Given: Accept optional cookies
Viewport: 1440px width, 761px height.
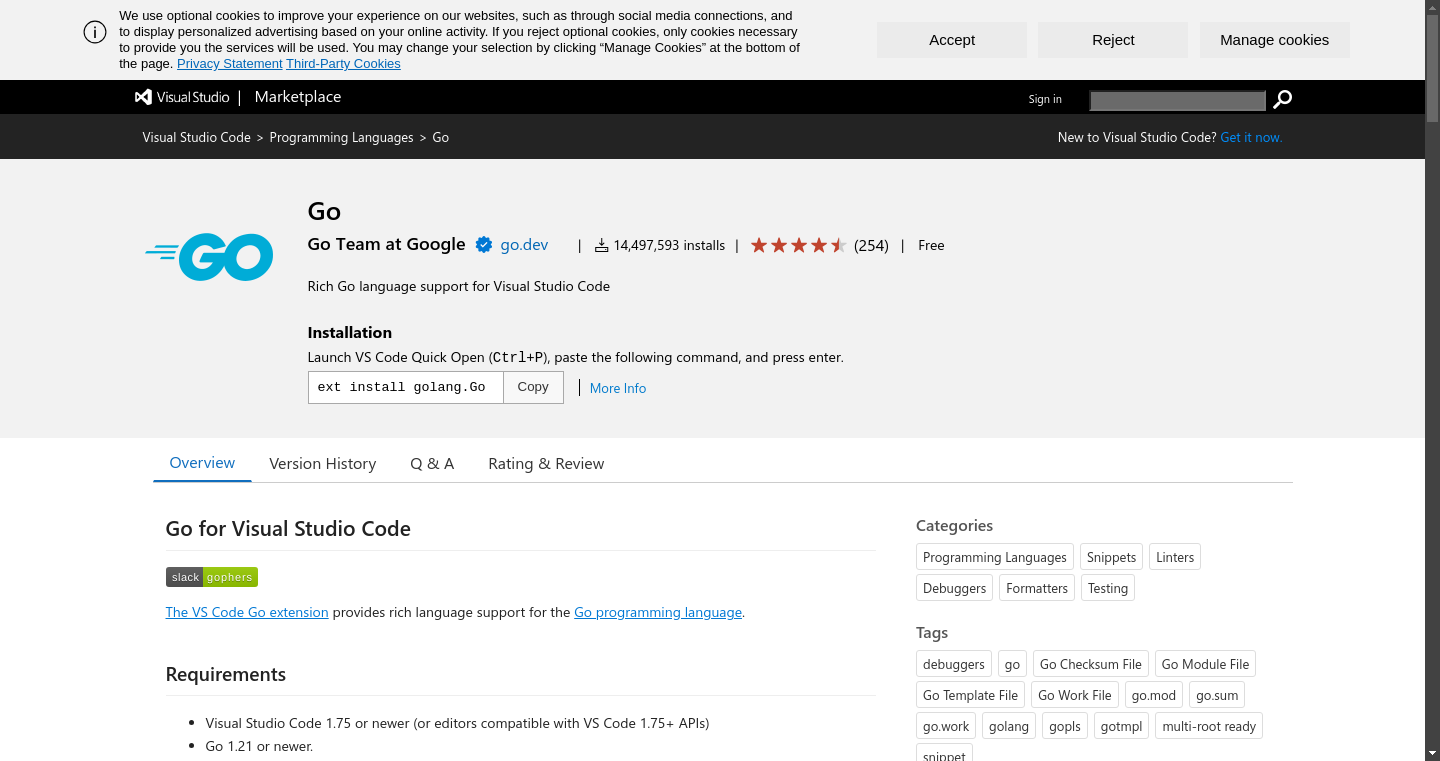Looking at the screenshot, I should (952, 40).
